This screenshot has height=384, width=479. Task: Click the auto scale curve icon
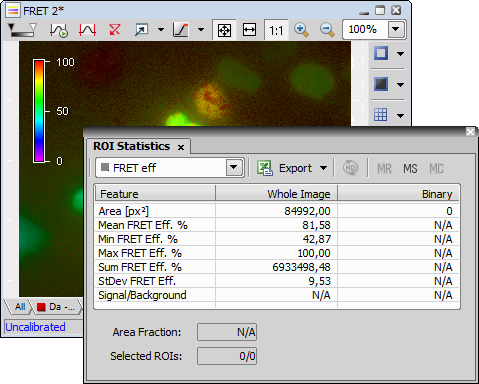[87, 30]
